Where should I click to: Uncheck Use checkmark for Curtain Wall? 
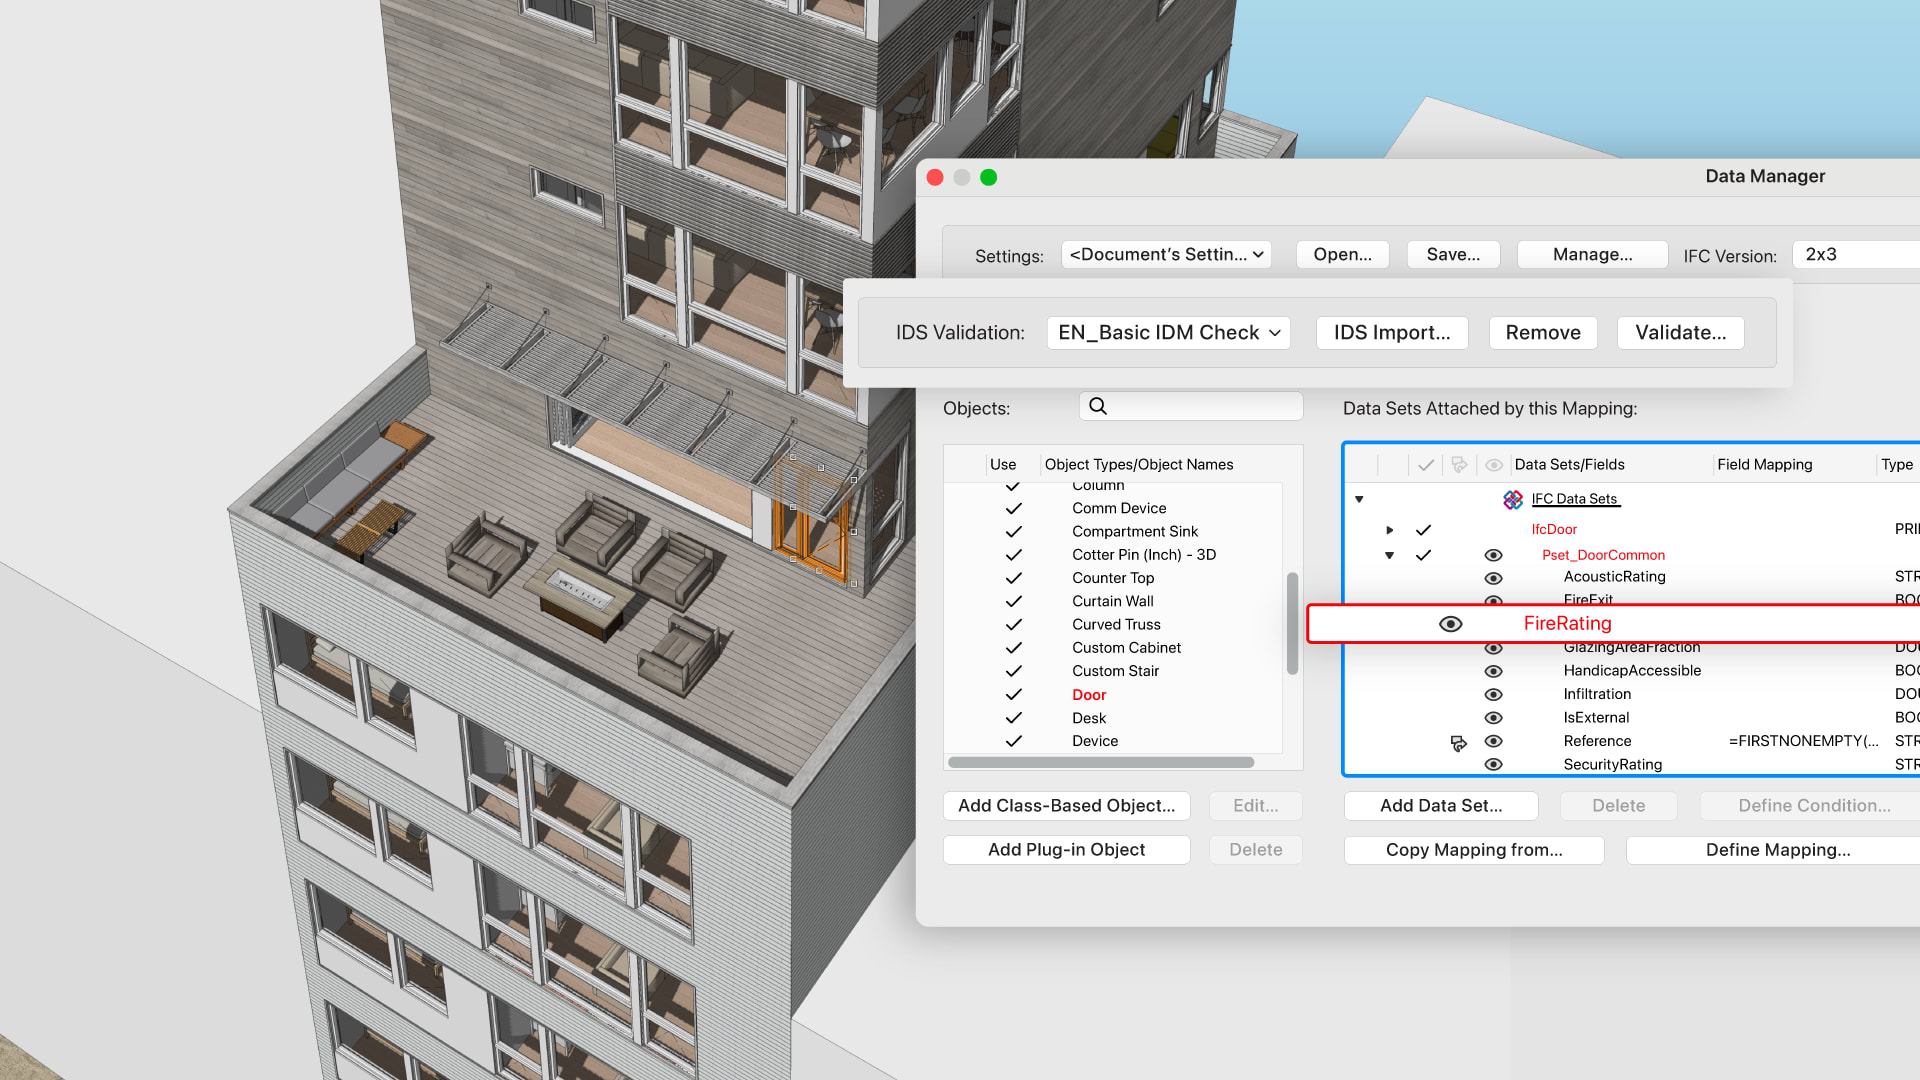click(1013, 601)
